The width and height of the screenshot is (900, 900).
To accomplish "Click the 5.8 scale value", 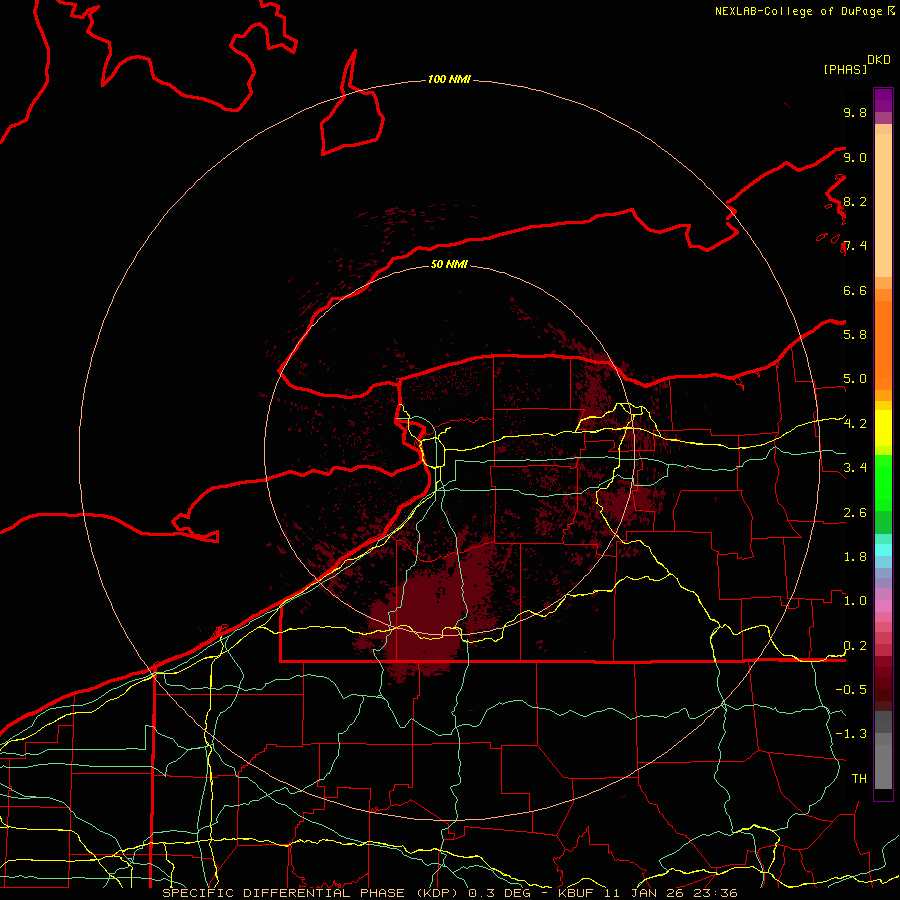I will point(855,335).
